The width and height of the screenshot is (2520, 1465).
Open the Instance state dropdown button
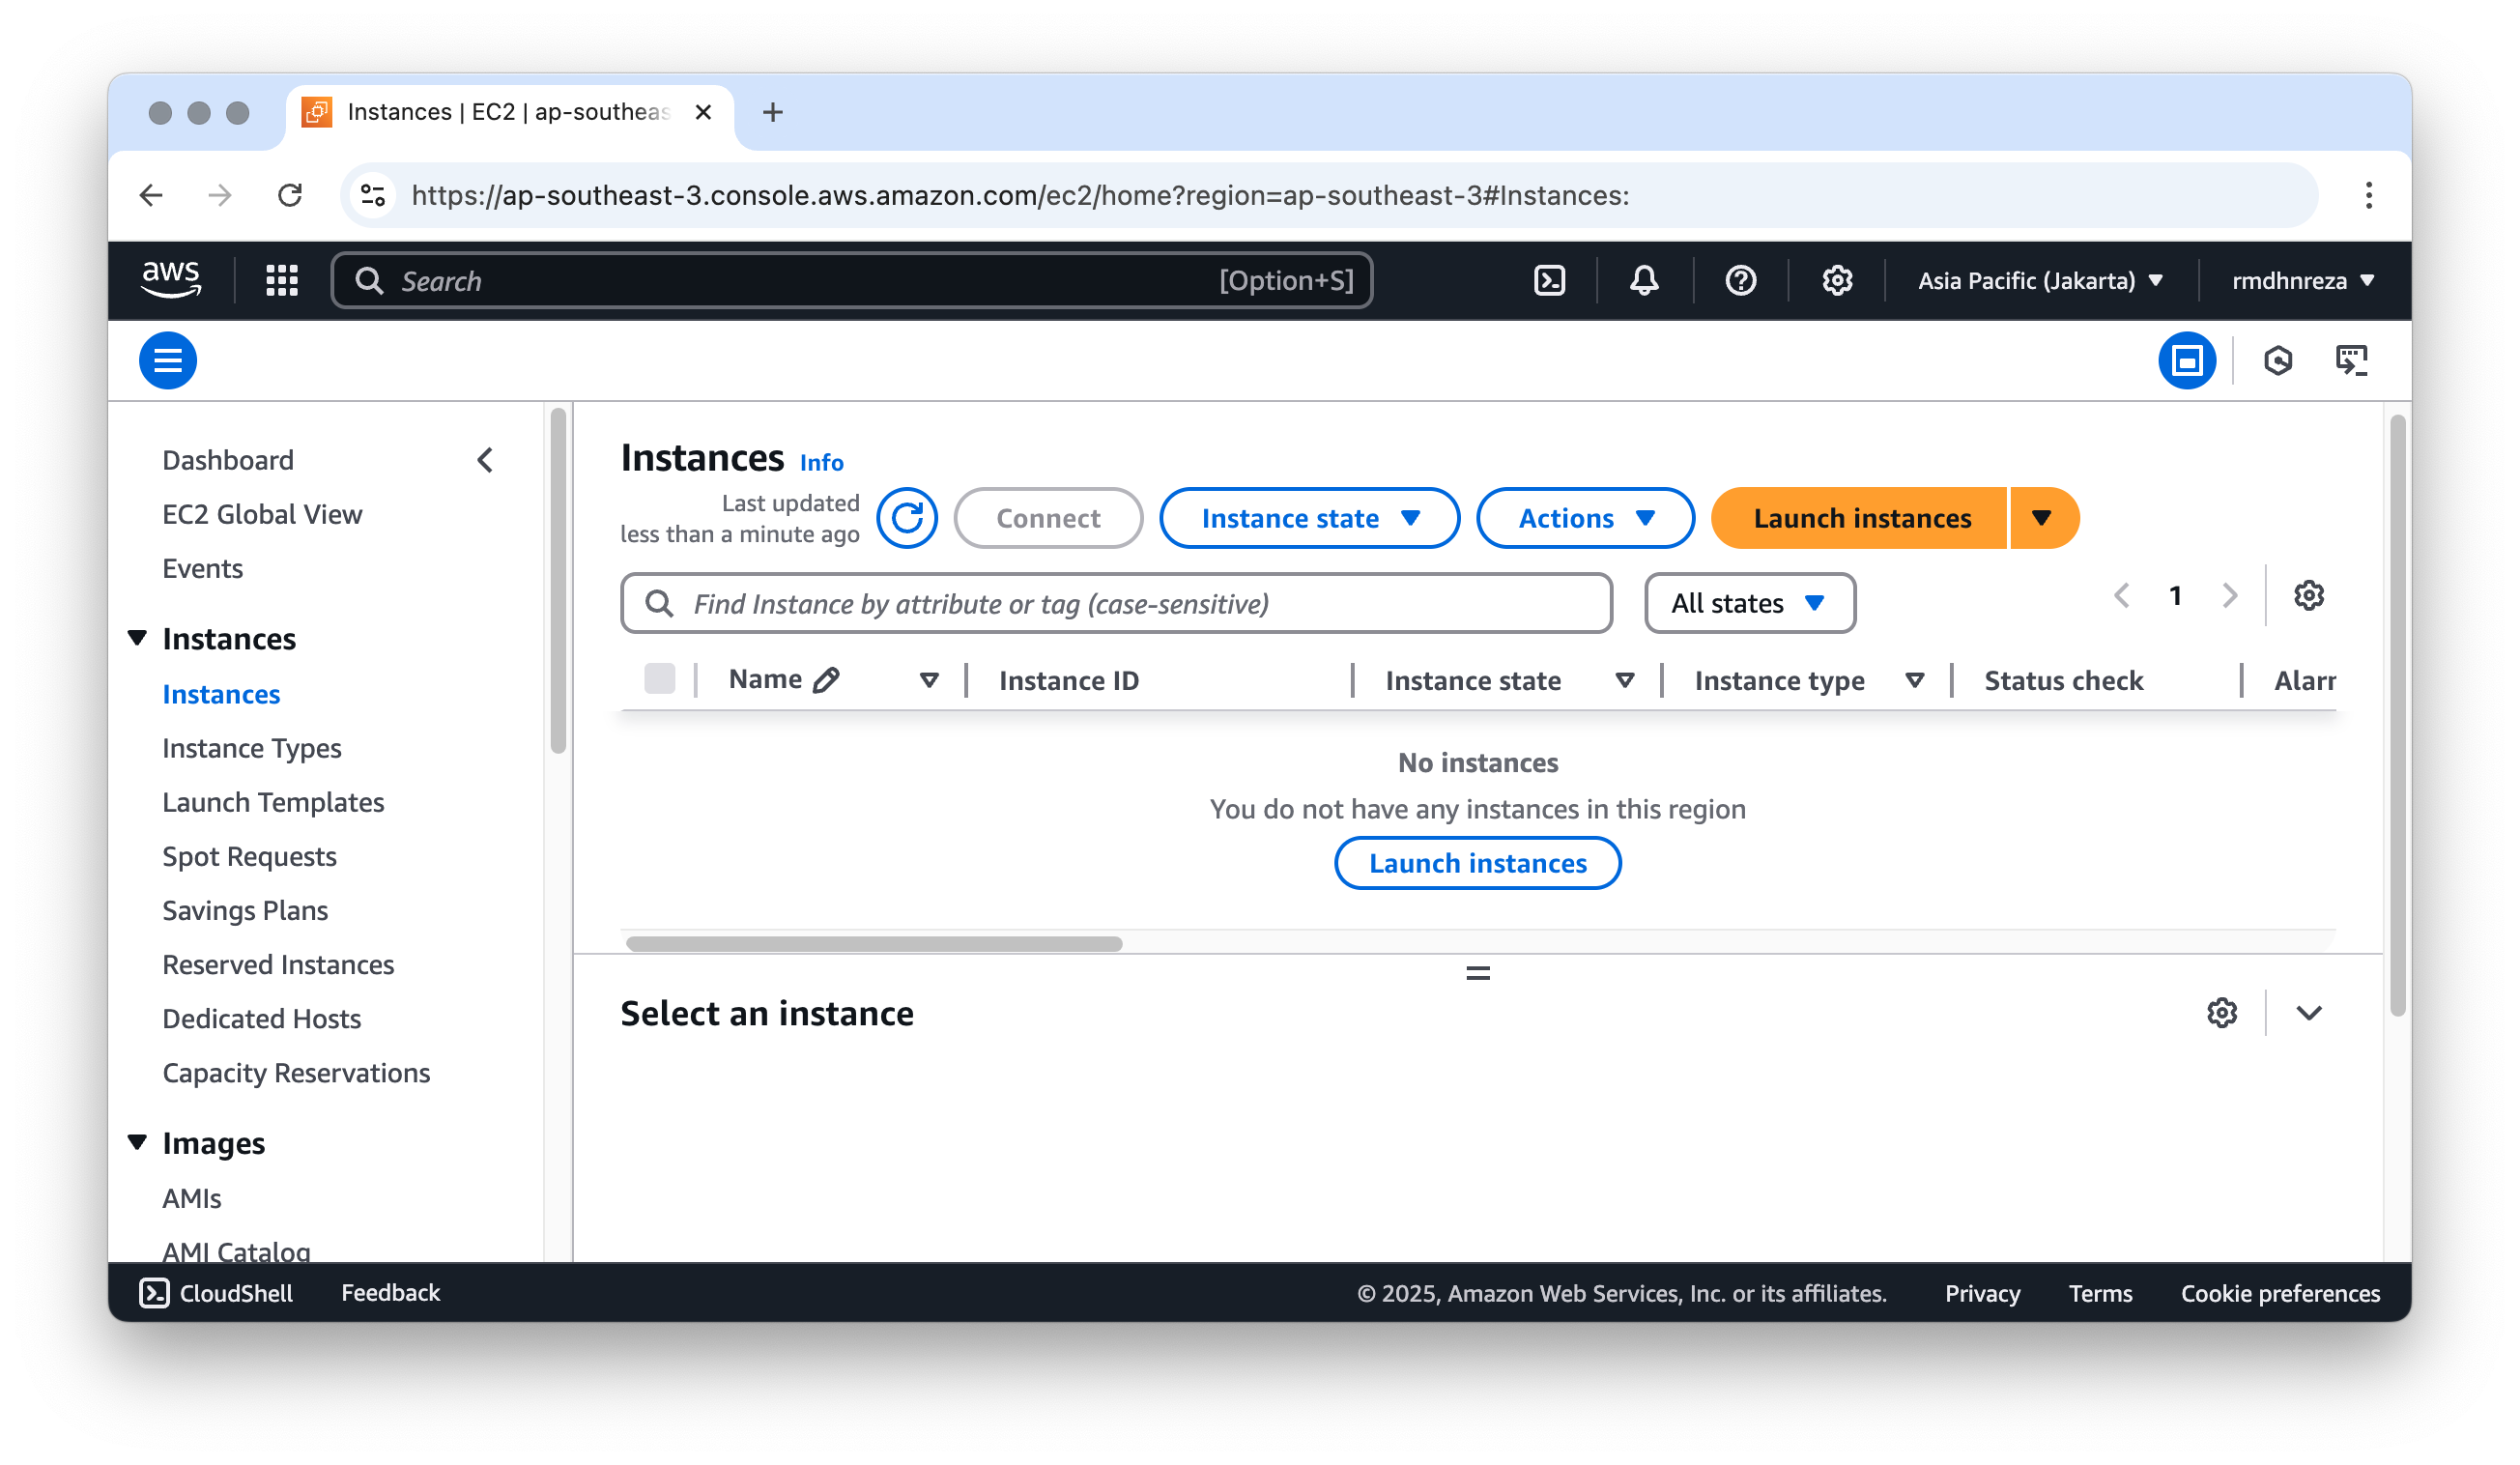(x=1309, y=518)
